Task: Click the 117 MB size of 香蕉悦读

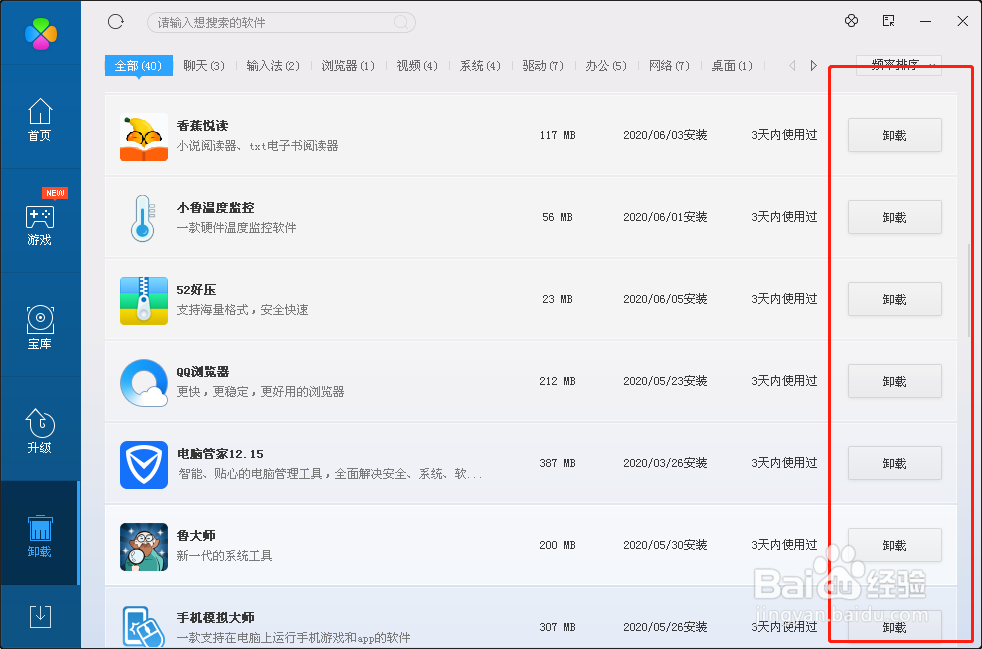Action: click(557, 135)
